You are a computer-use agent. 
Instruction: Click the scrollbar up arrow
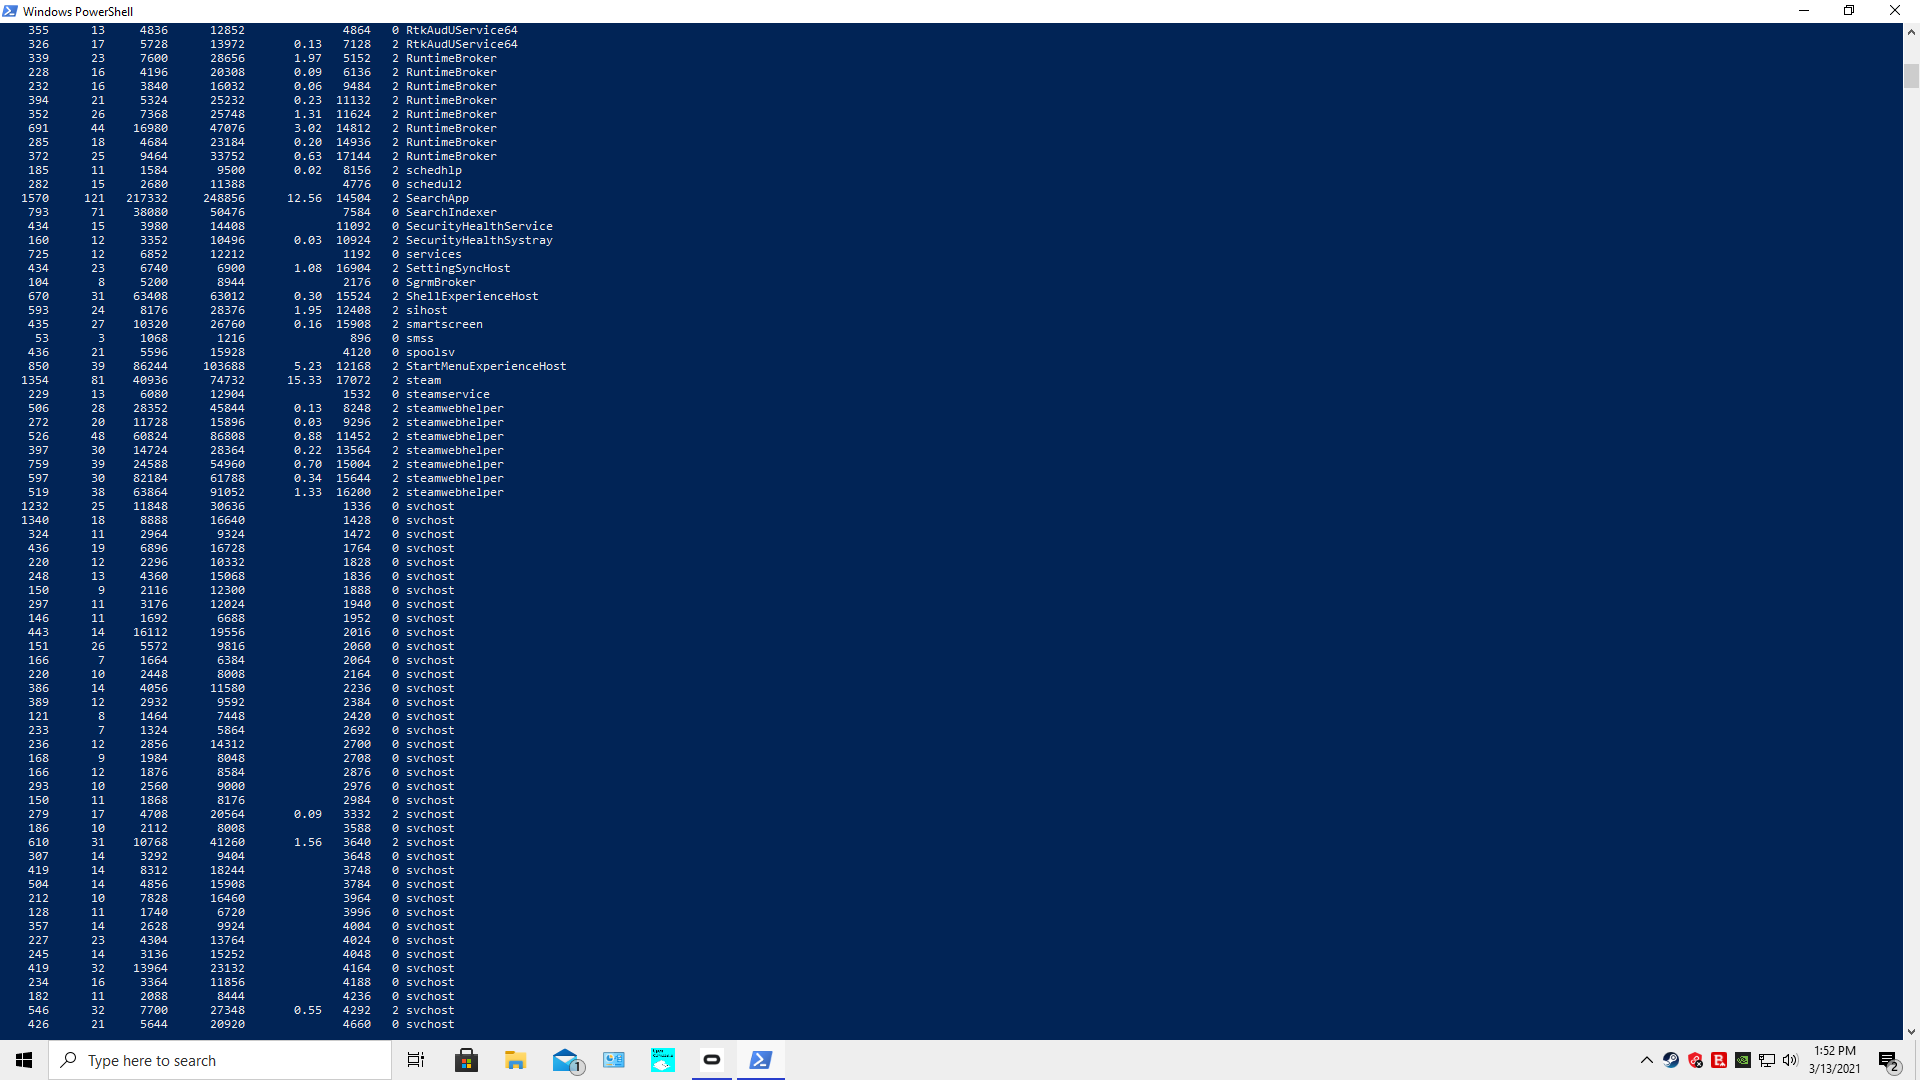coord(1911,32)
